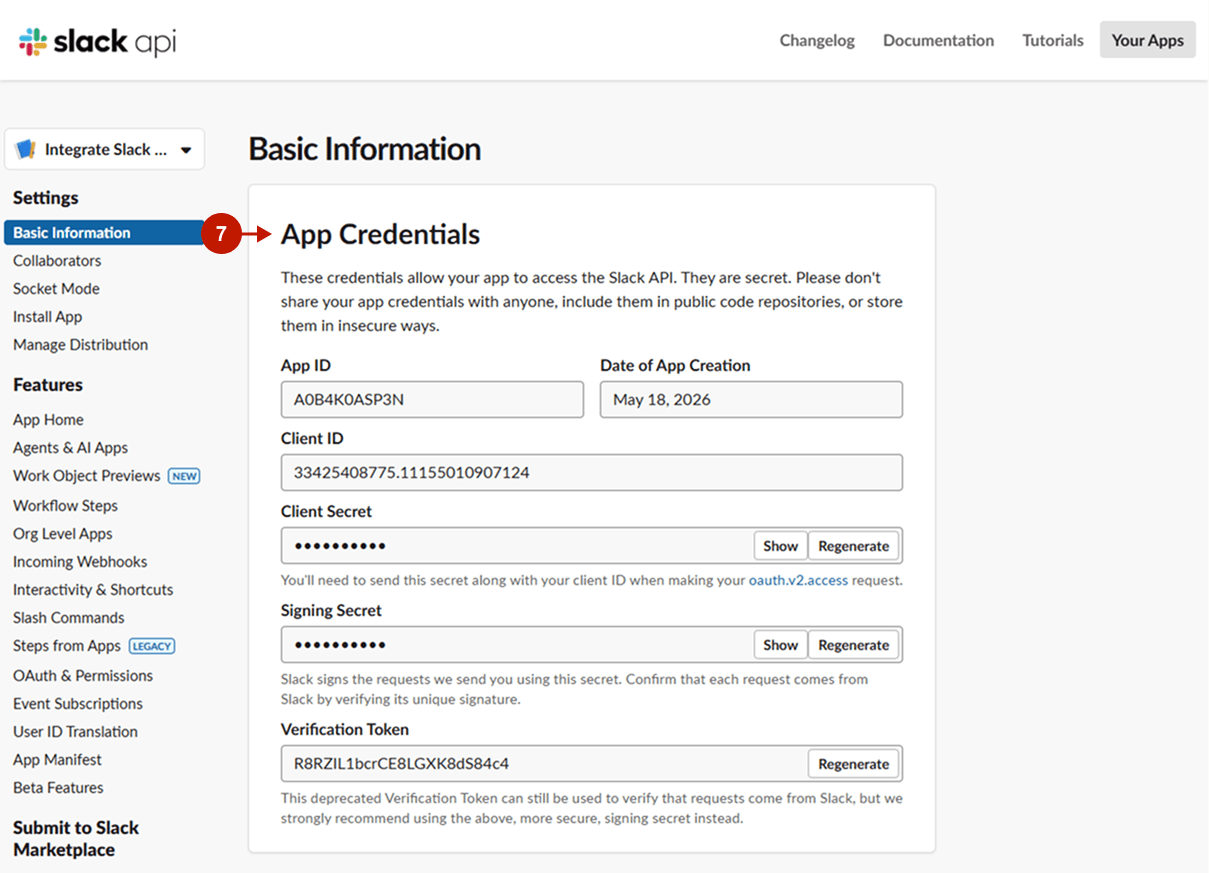The image size is (1209, 873).
Task: Open Manage Distribution
Action: [x=80, y=345]
